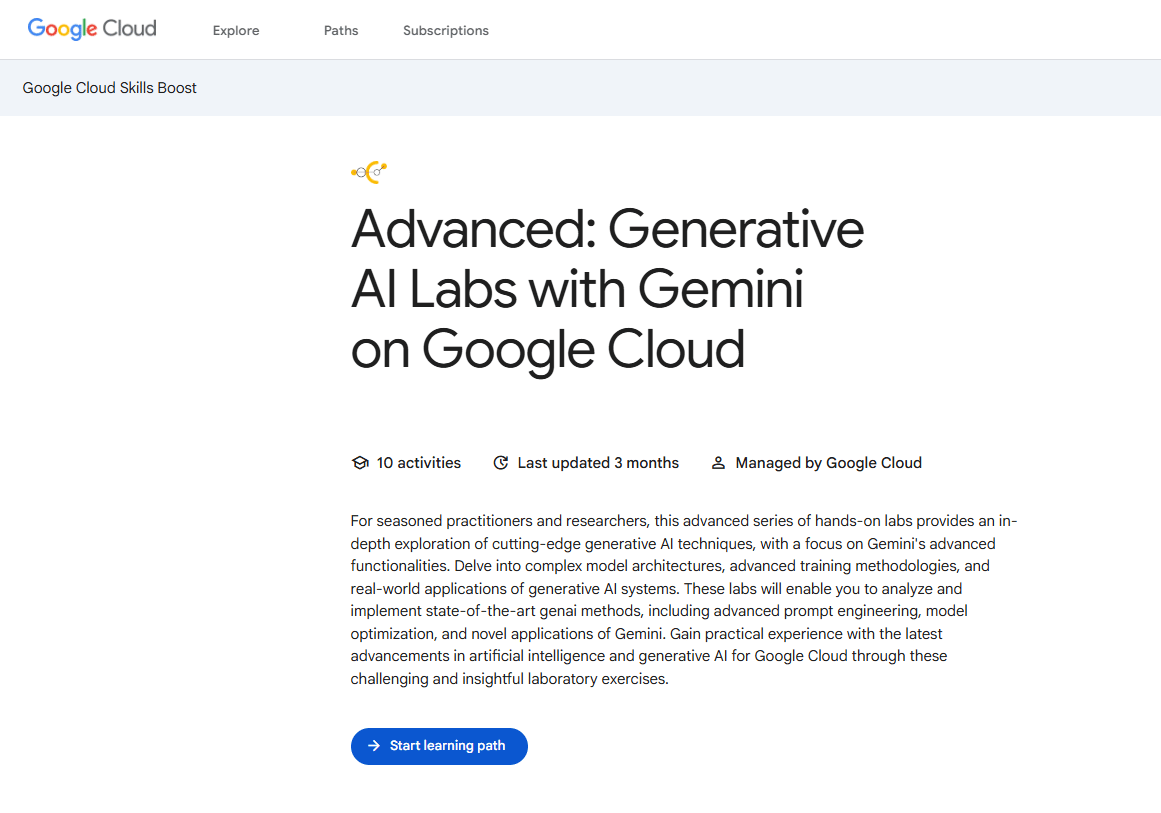Click 'Managed by Google Cloud' text
Screen dimensions: 1161x813
pos(829,463)
